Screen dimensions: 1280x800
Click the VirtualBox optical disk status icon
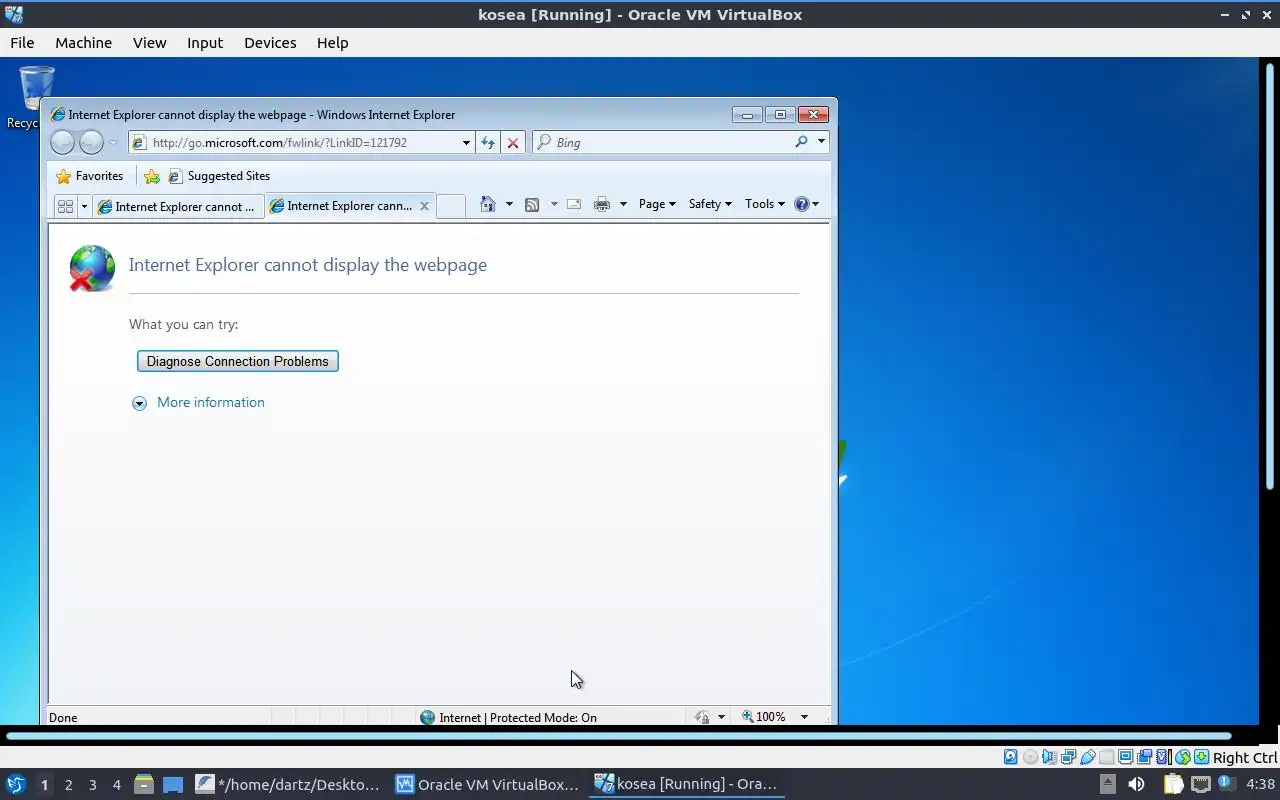[1030, 757]
